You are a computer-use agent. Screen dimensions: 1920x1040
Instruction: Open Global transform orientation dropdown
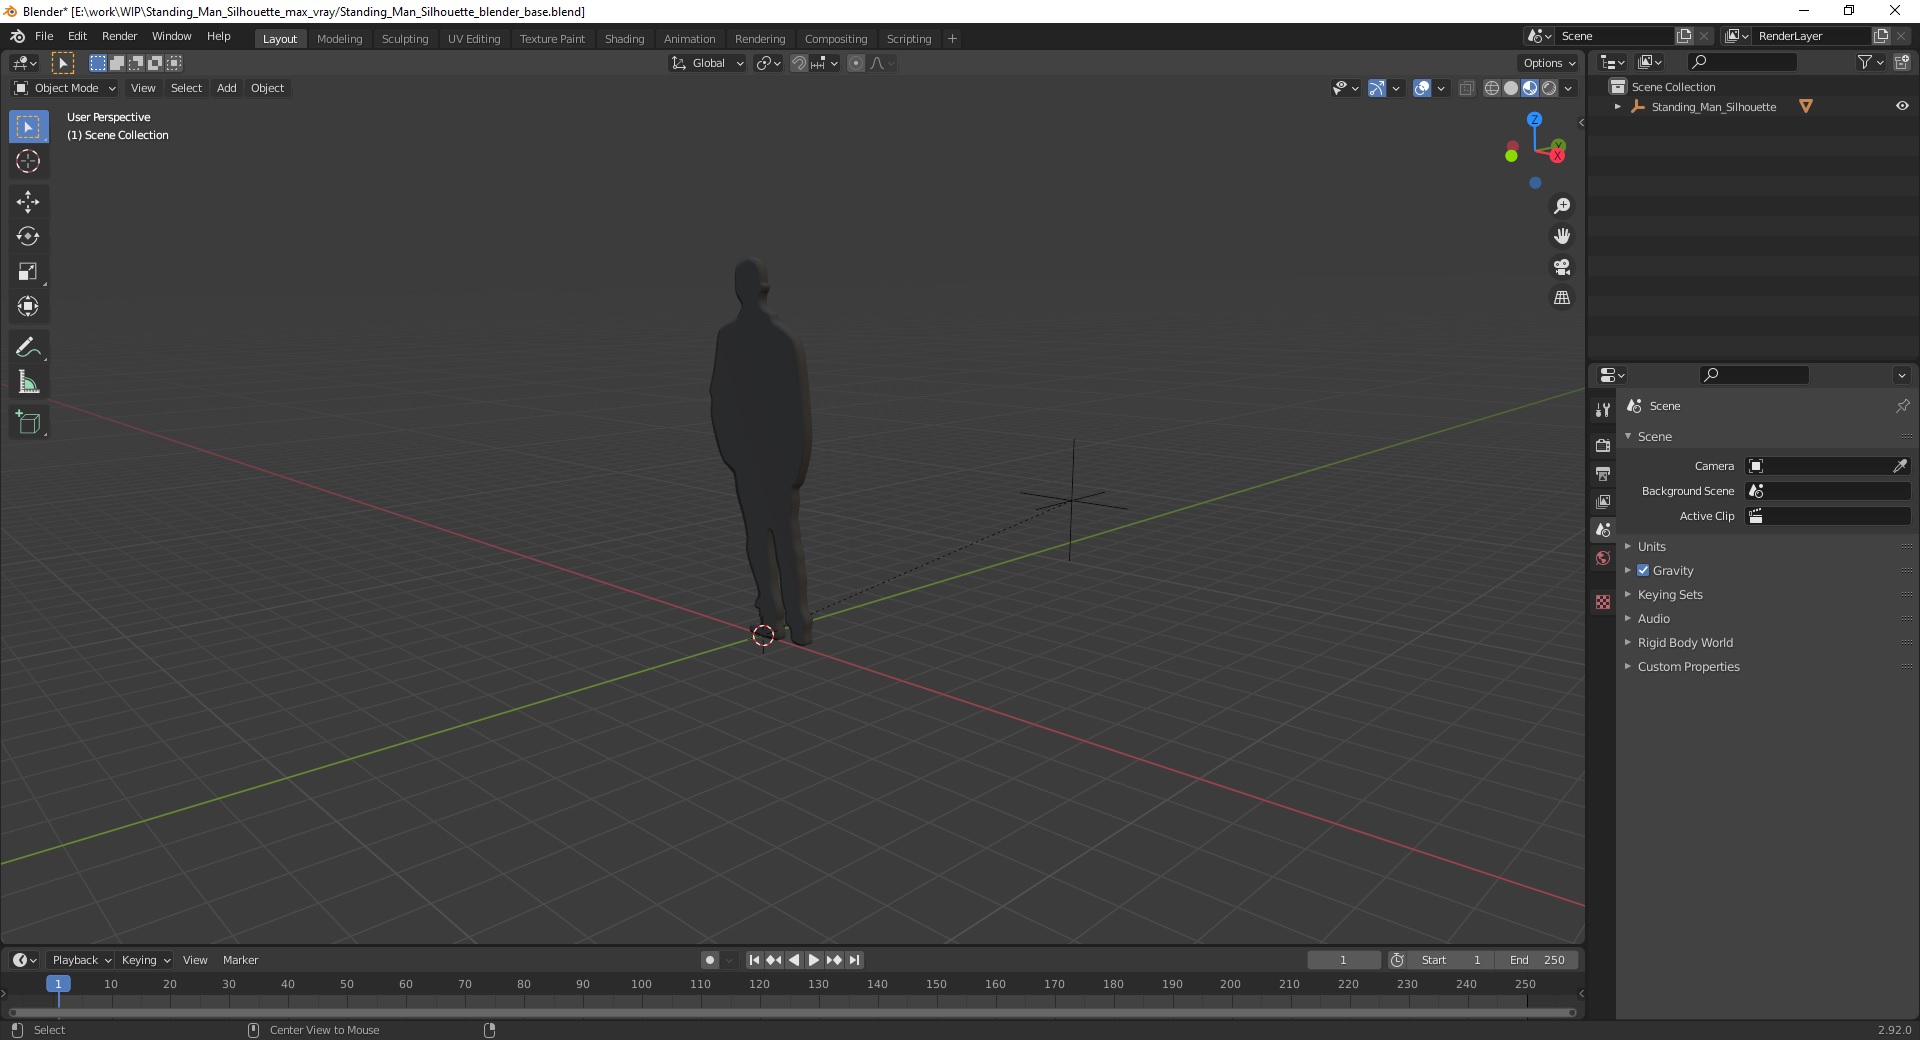[708, 63]
